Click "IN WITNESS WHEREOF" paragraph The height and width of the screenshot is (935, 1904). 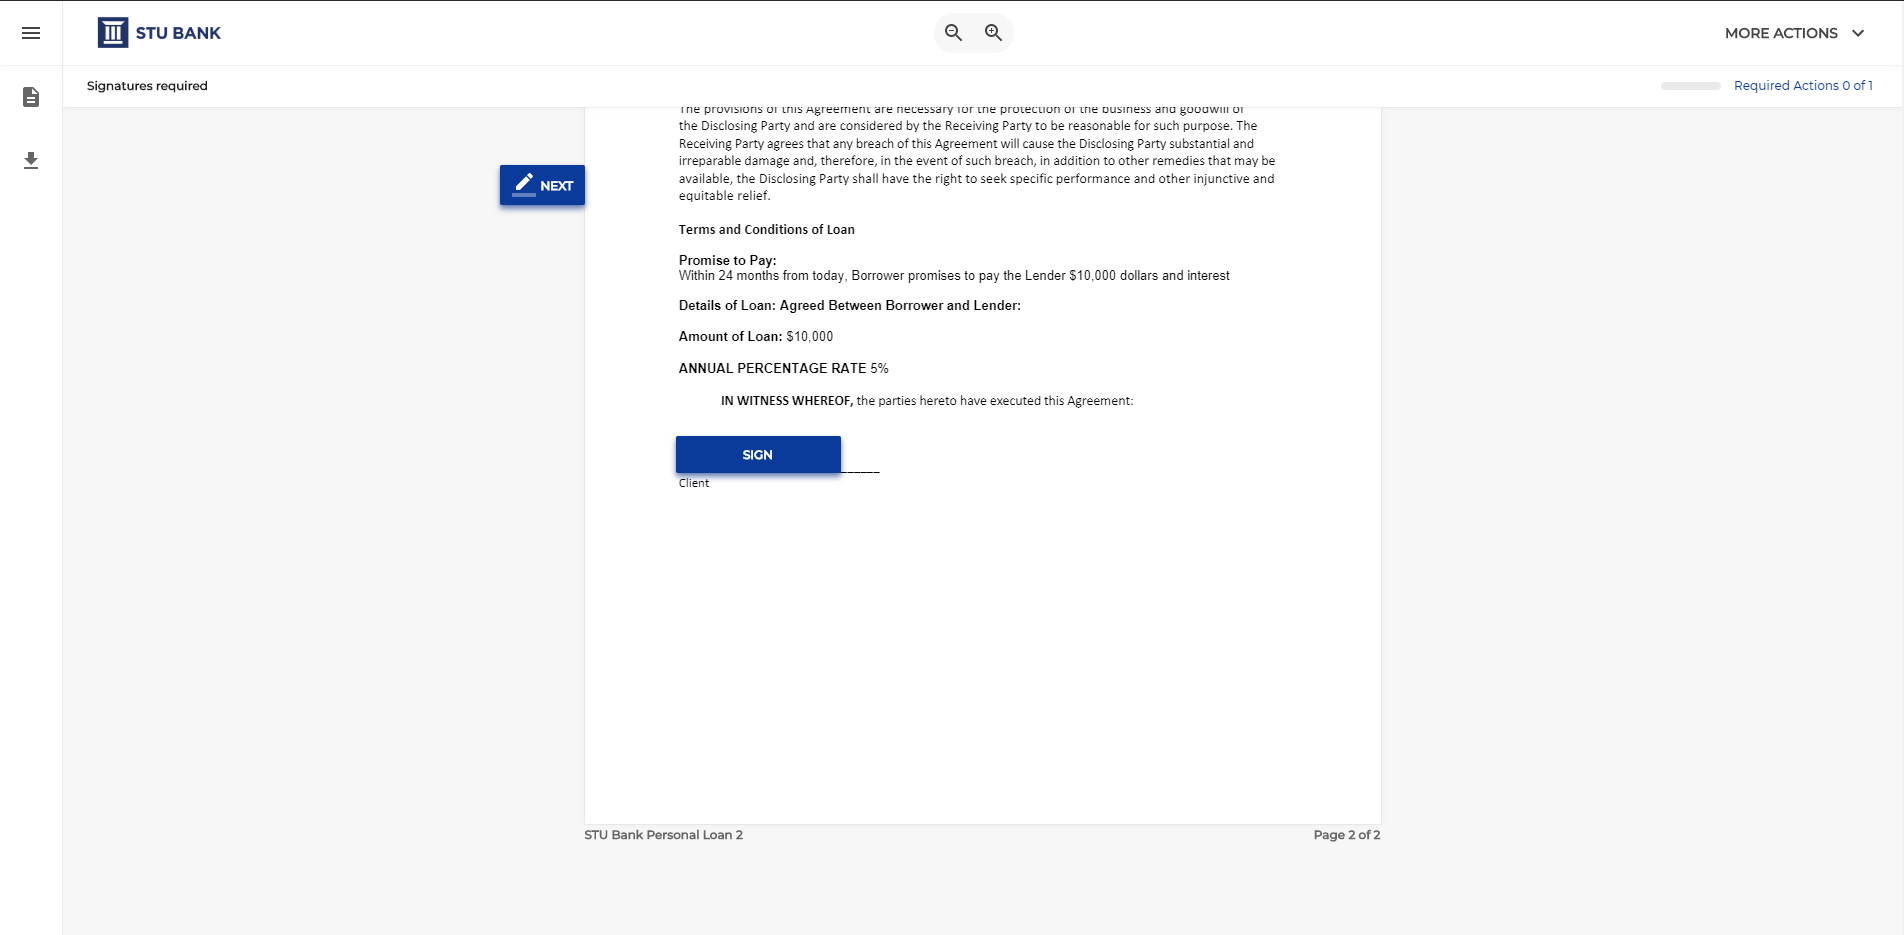coord(927,401)
